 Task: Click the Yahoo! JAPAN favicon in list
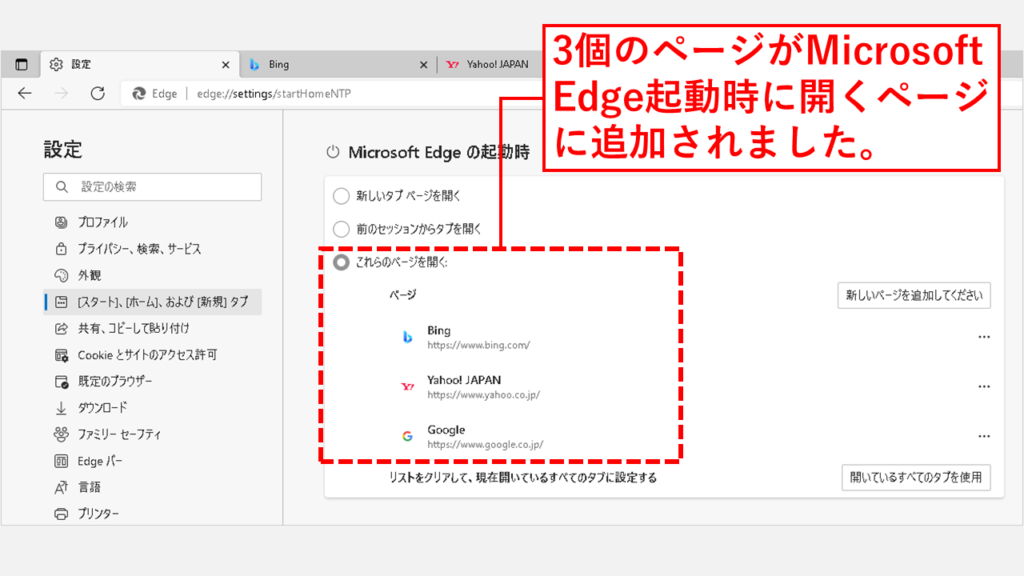tap(408, 387)
